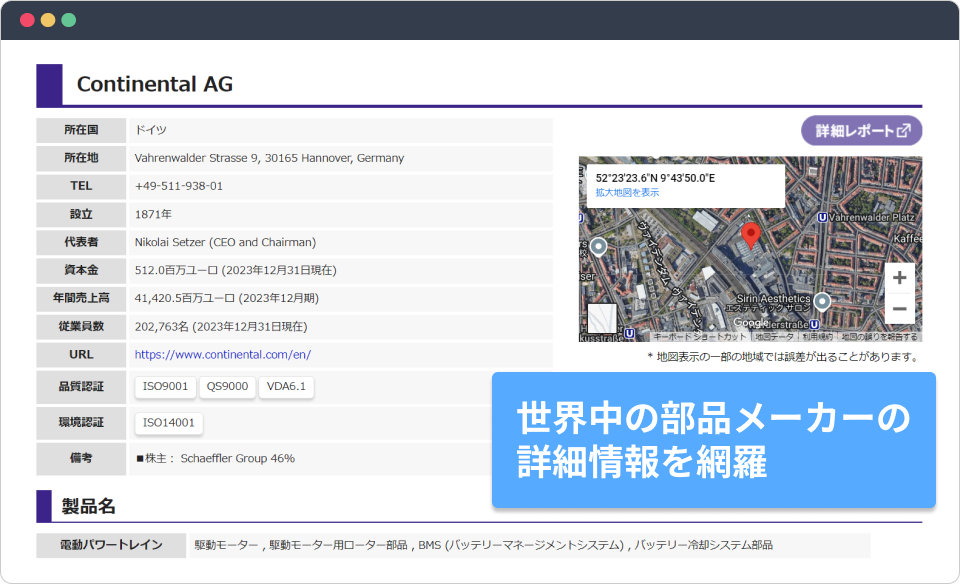960x584 pixels.
Task: Open the 詳細レポート detail report
Action: point(861,131)
